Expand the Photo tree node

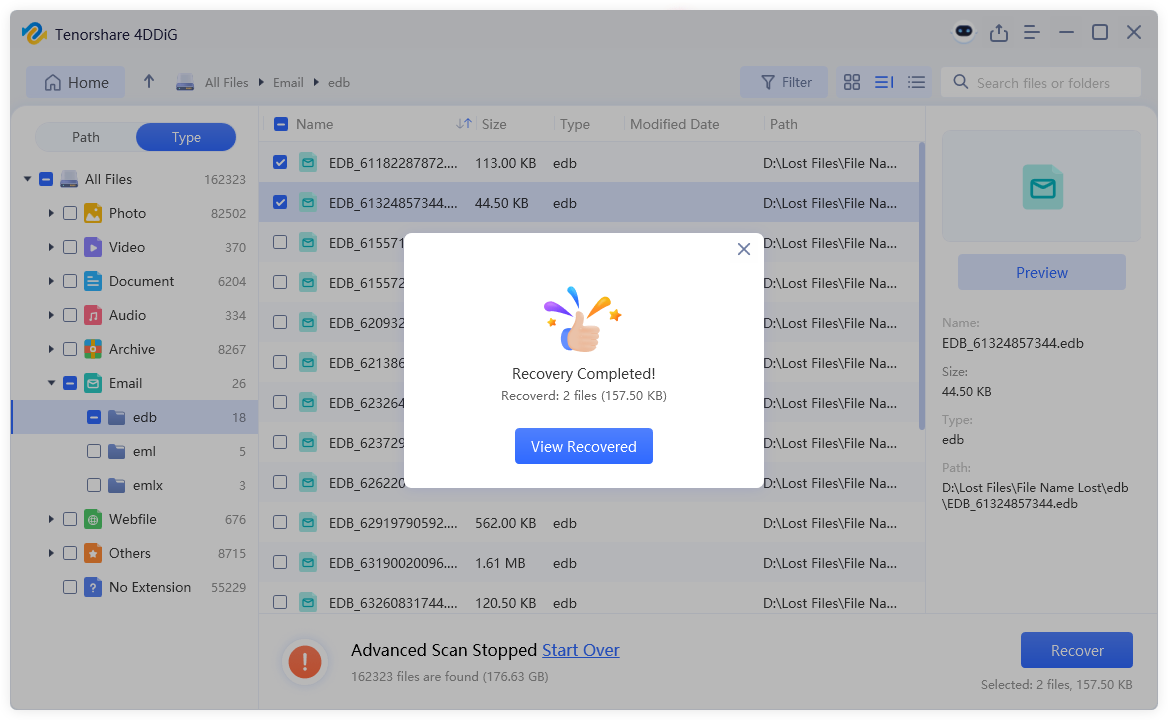[51, 214]
